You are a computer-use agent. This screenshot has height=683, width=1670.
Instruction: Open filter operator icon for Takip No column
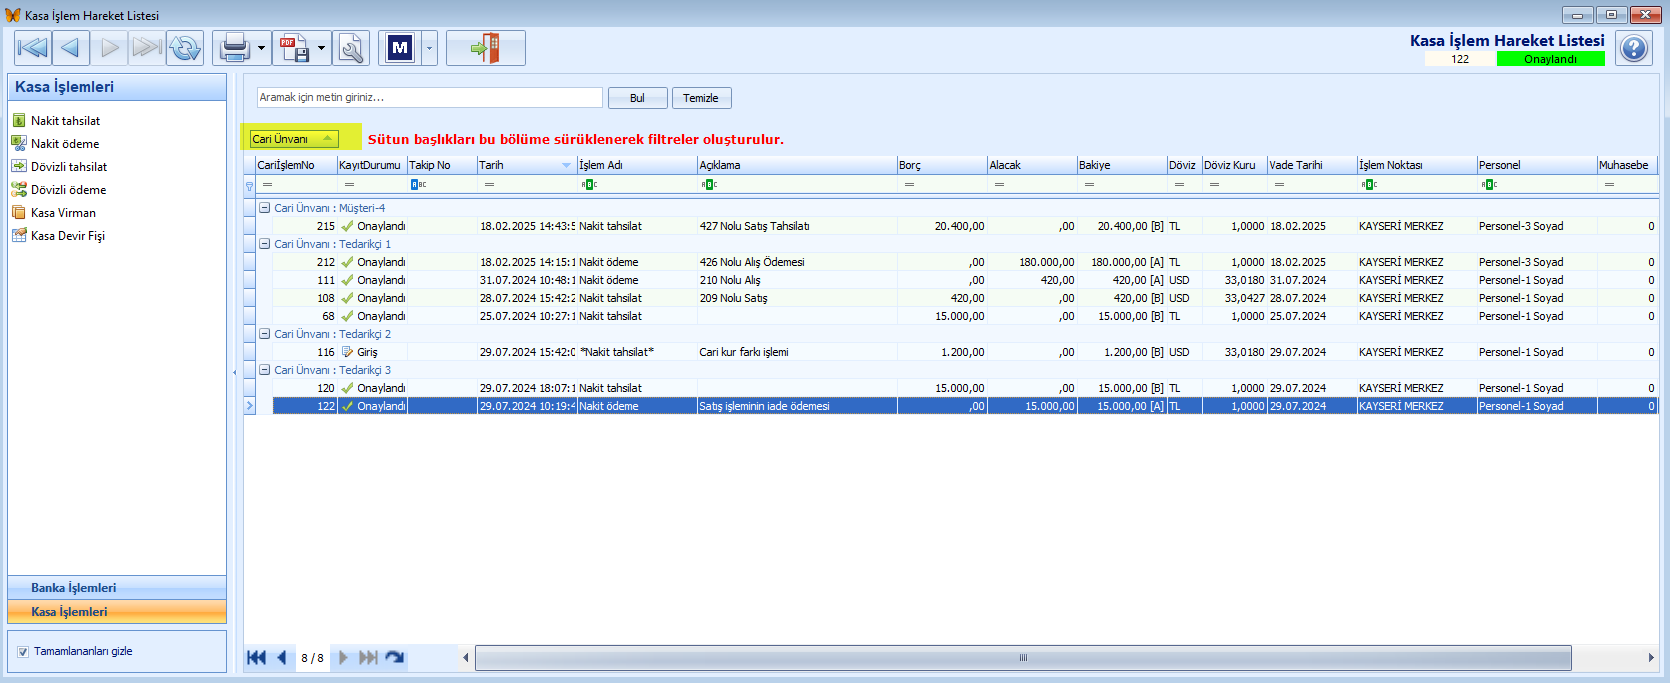419,184
